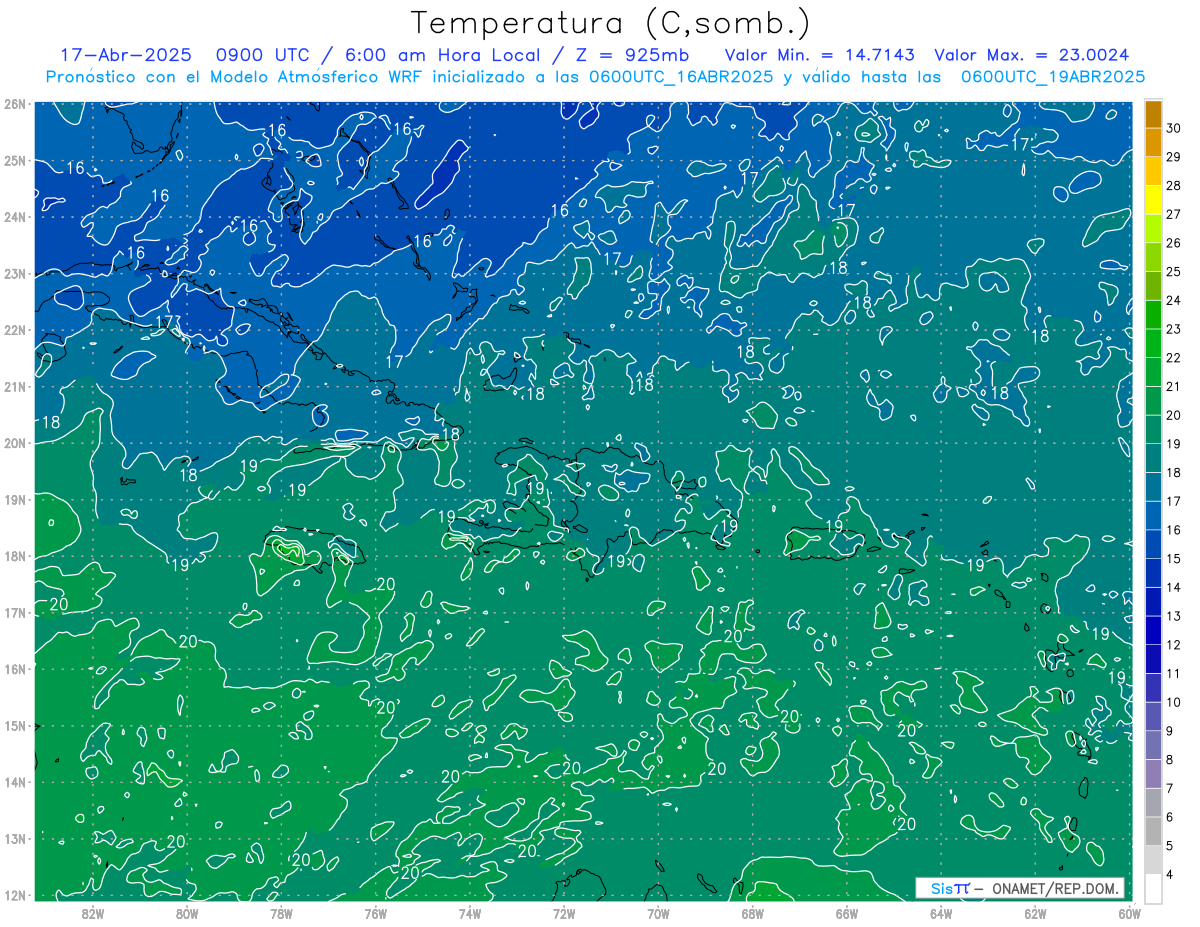
Task: Click the color bar label 30
Action: 1174,128
